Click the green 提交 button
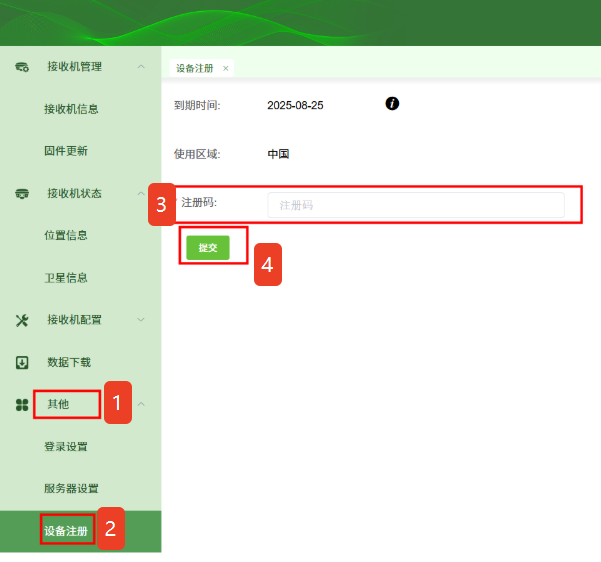 (208, 248)
